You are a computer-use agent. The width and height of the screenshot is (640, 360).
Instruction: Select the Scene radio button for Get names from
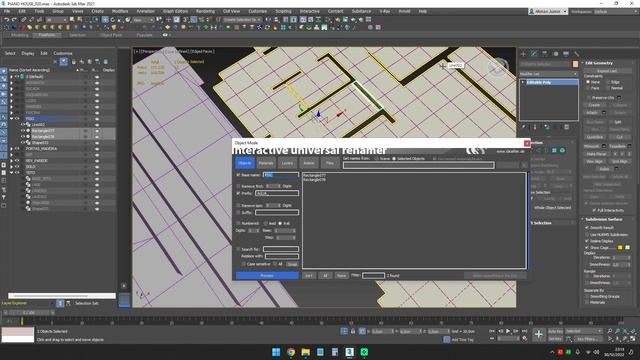pyautogui.click(x=377, y=158)
